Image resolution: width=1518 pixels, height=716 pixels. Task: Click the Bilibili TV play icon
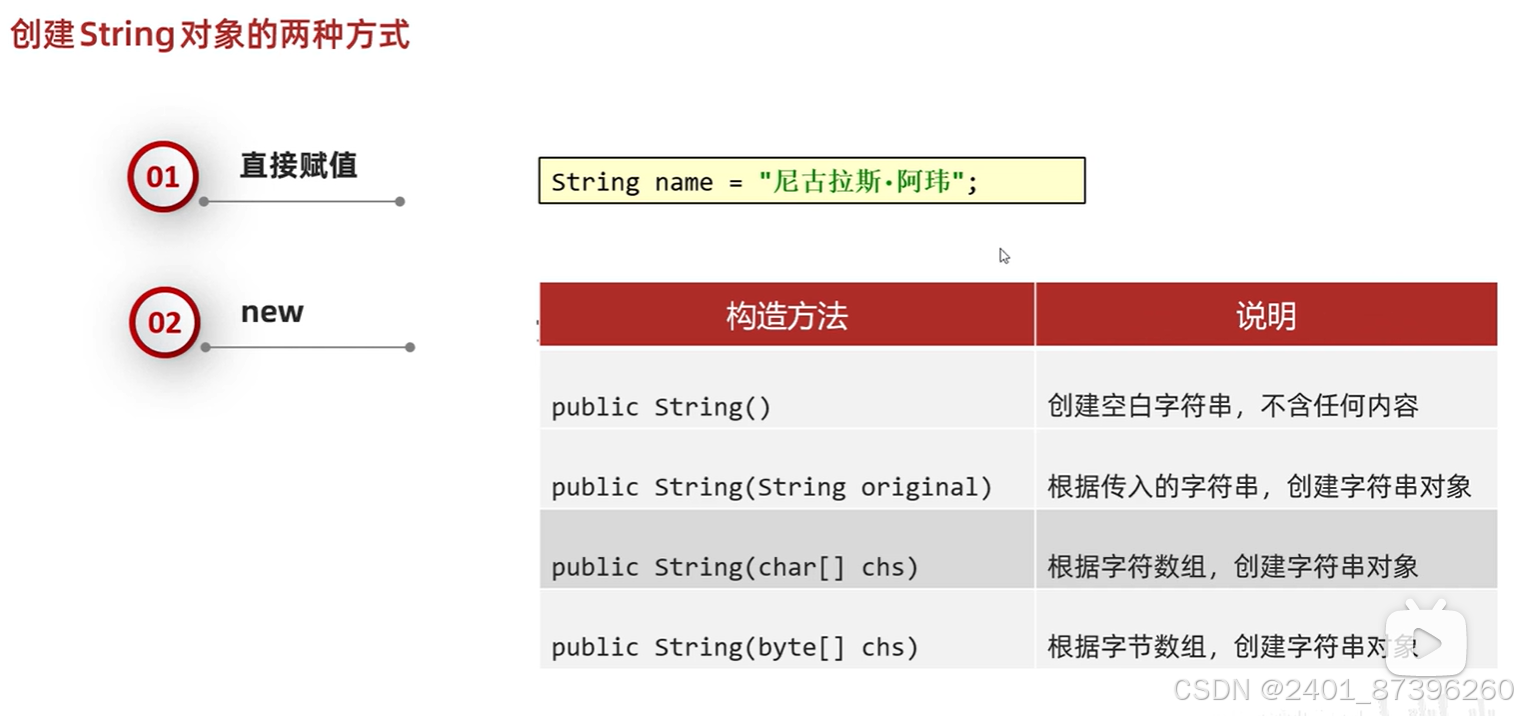[1425, 639]
